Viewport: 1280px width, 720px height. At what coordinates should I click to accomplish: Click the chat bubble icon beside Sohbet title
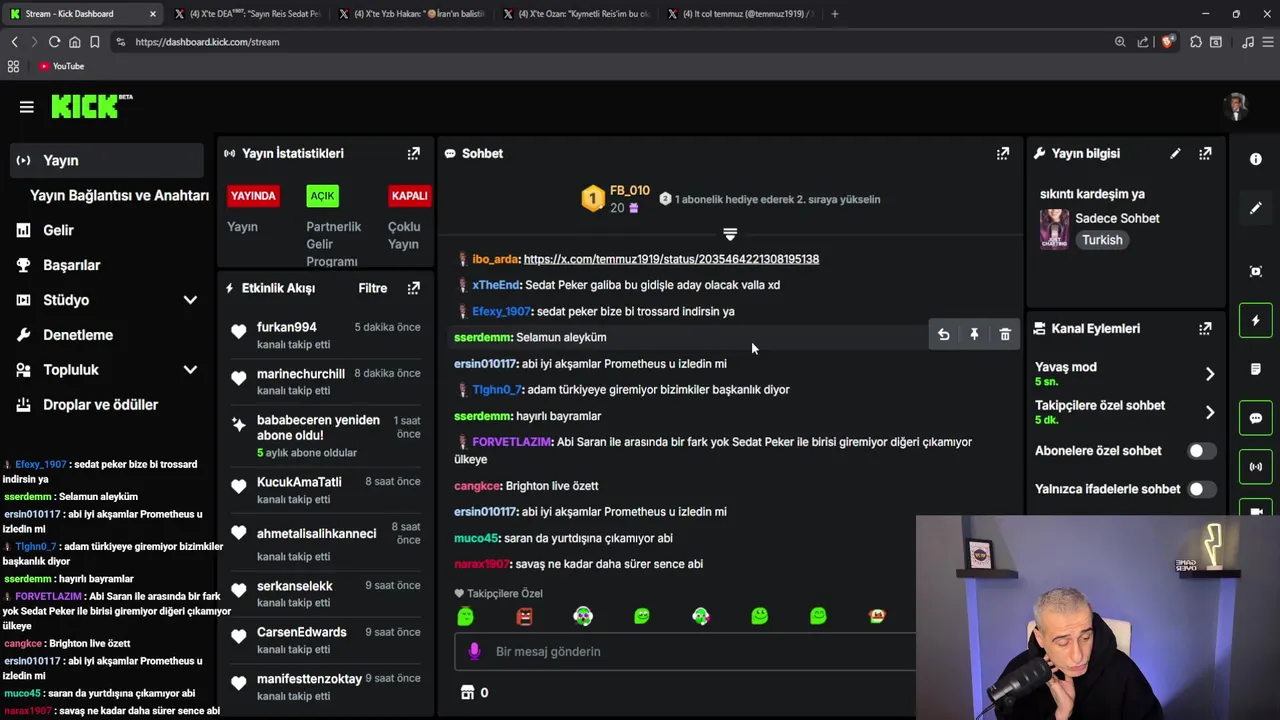[450, 153]
